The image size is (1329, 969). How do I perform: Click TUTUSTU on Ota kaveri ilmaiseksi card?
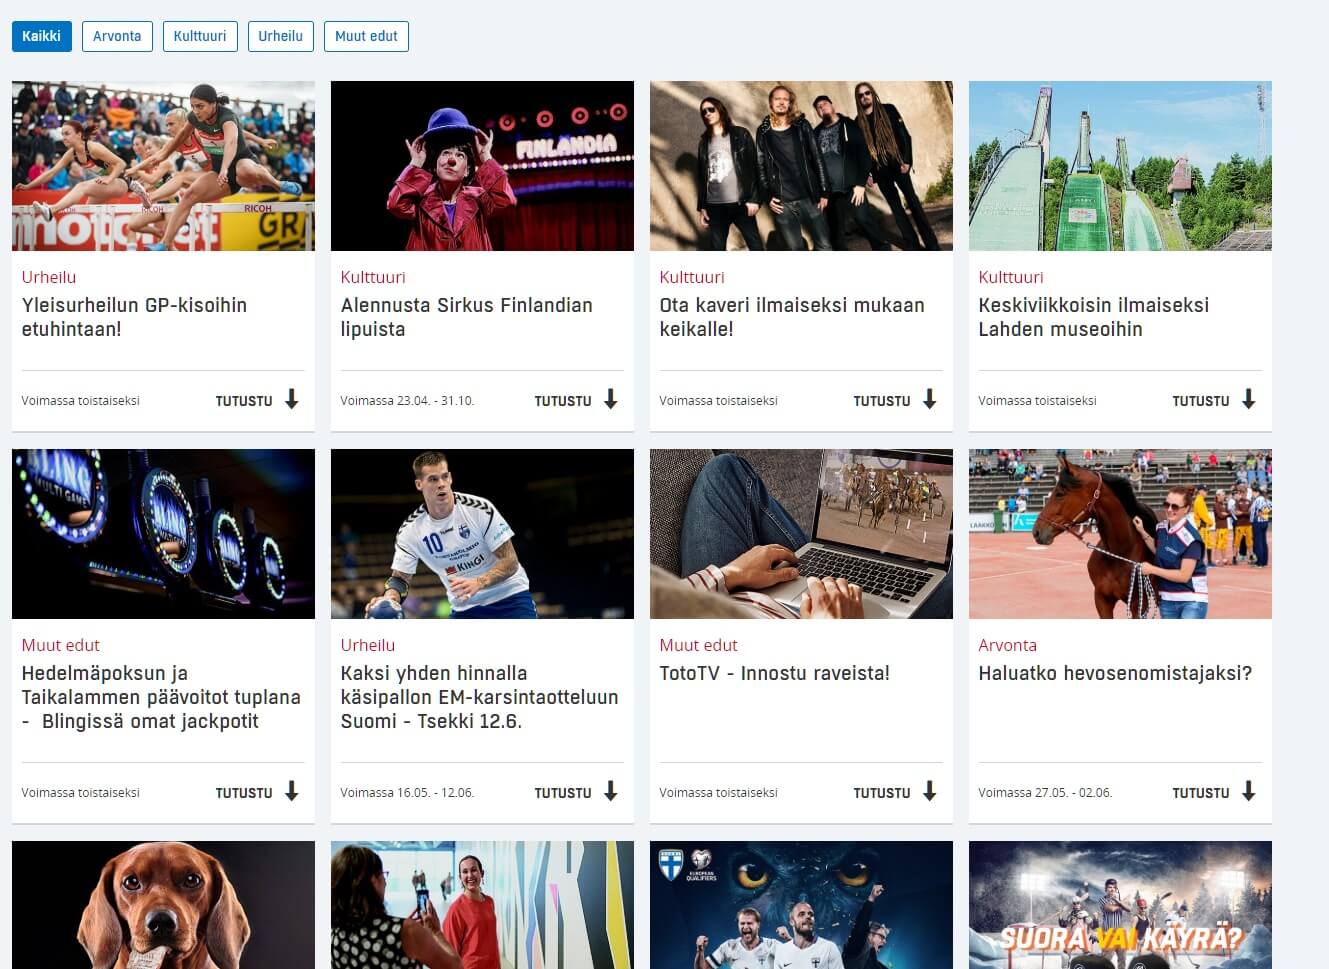click(x=882, y=401)
